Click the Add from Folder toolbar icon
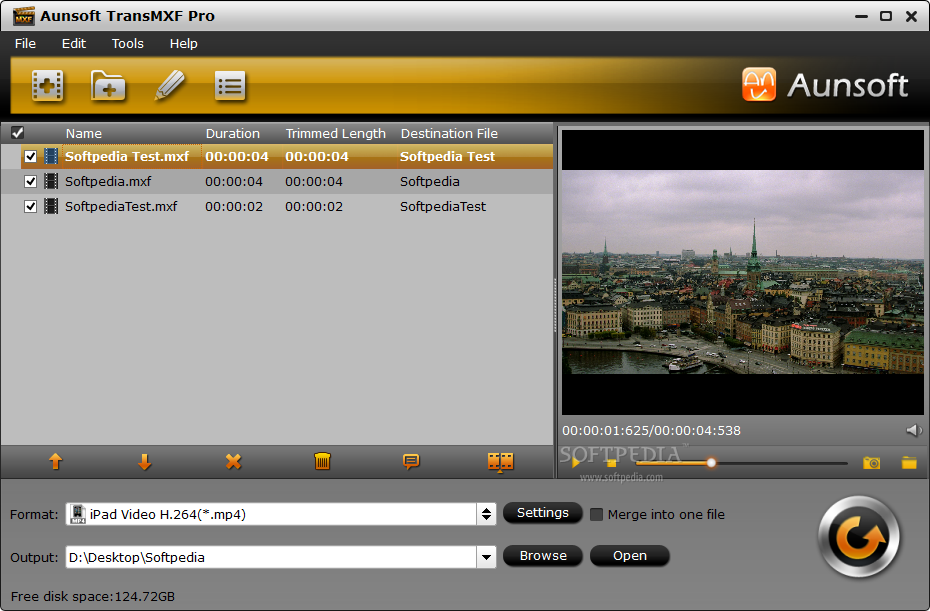The height and width of the screenshot is (611, 930). tap(108, 86)
